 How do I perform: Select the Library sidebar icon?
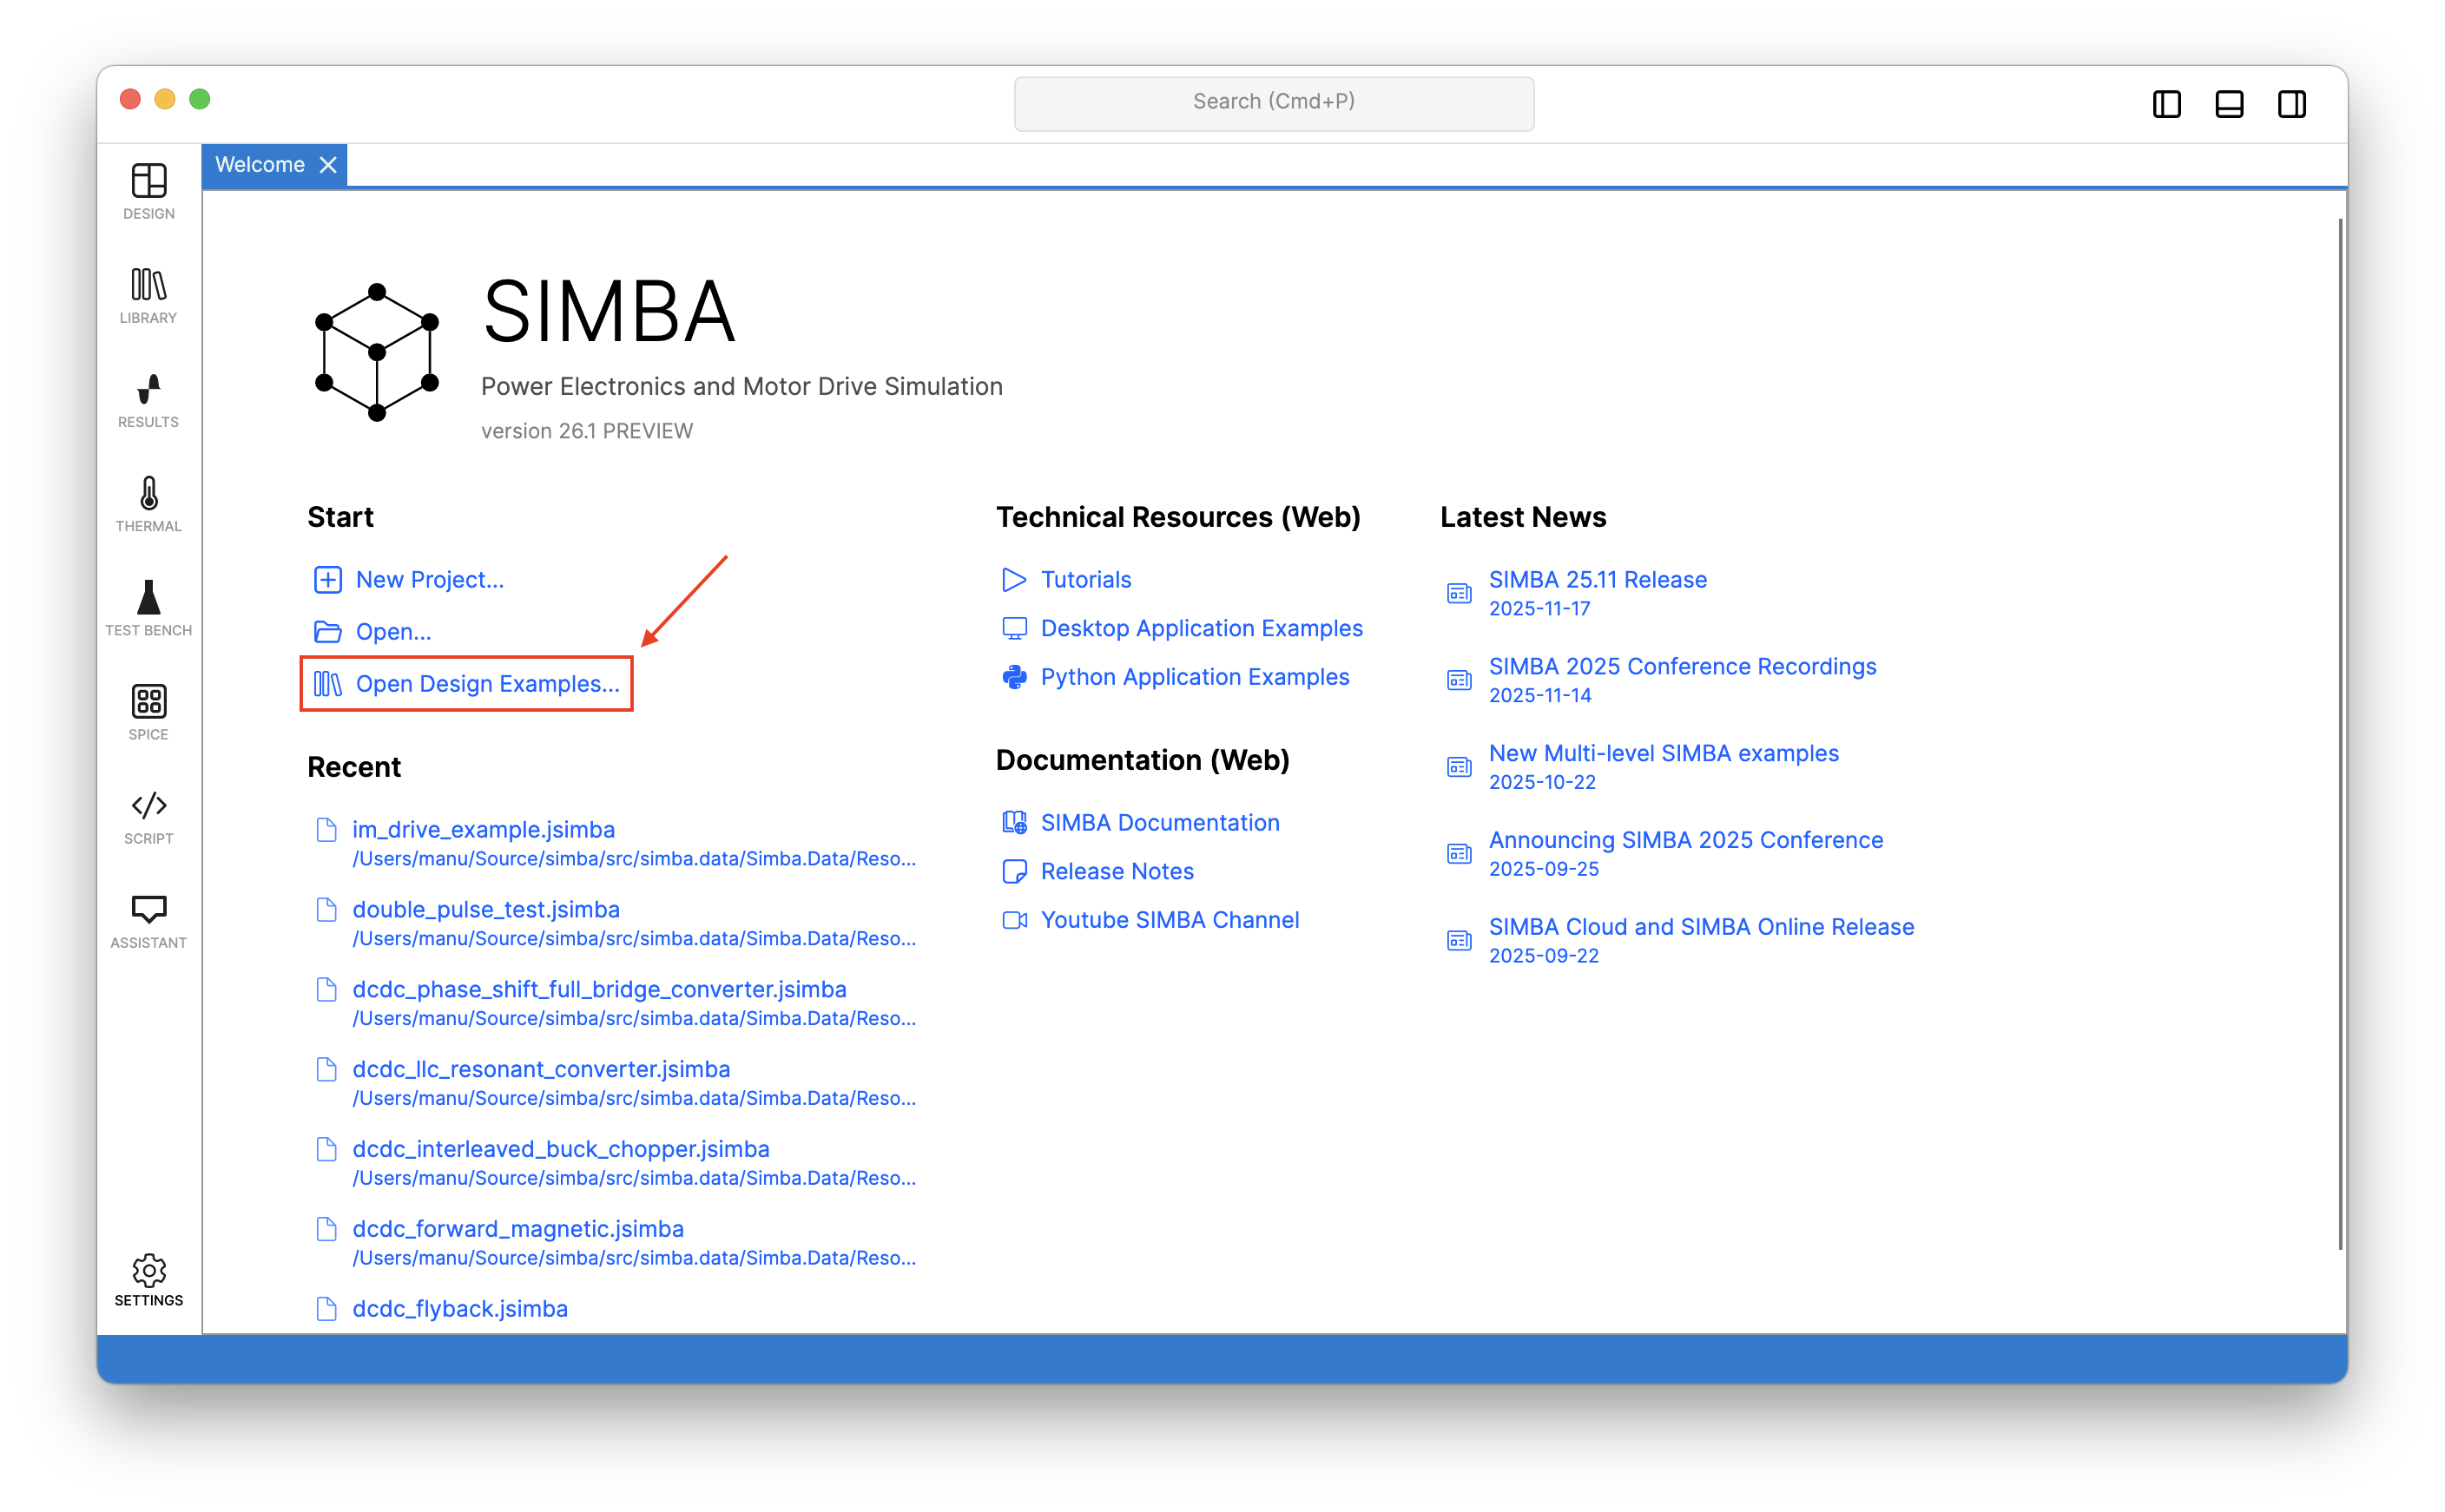click(148, 296)
